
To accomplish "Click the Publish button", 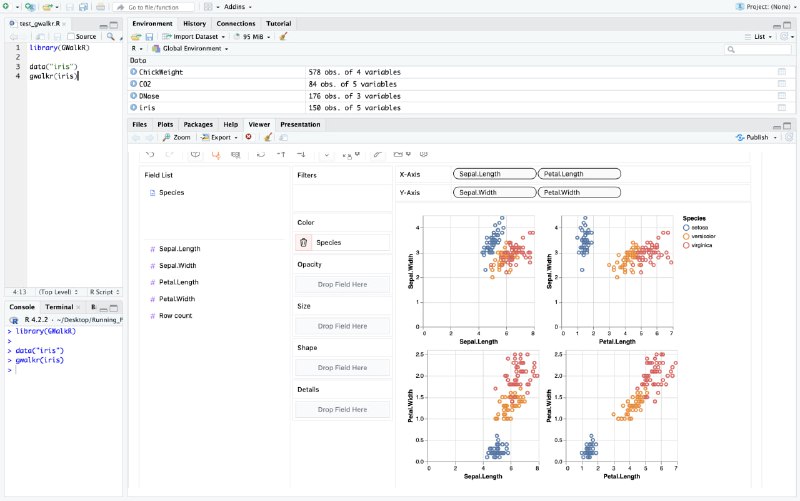I will pos(753,137).
